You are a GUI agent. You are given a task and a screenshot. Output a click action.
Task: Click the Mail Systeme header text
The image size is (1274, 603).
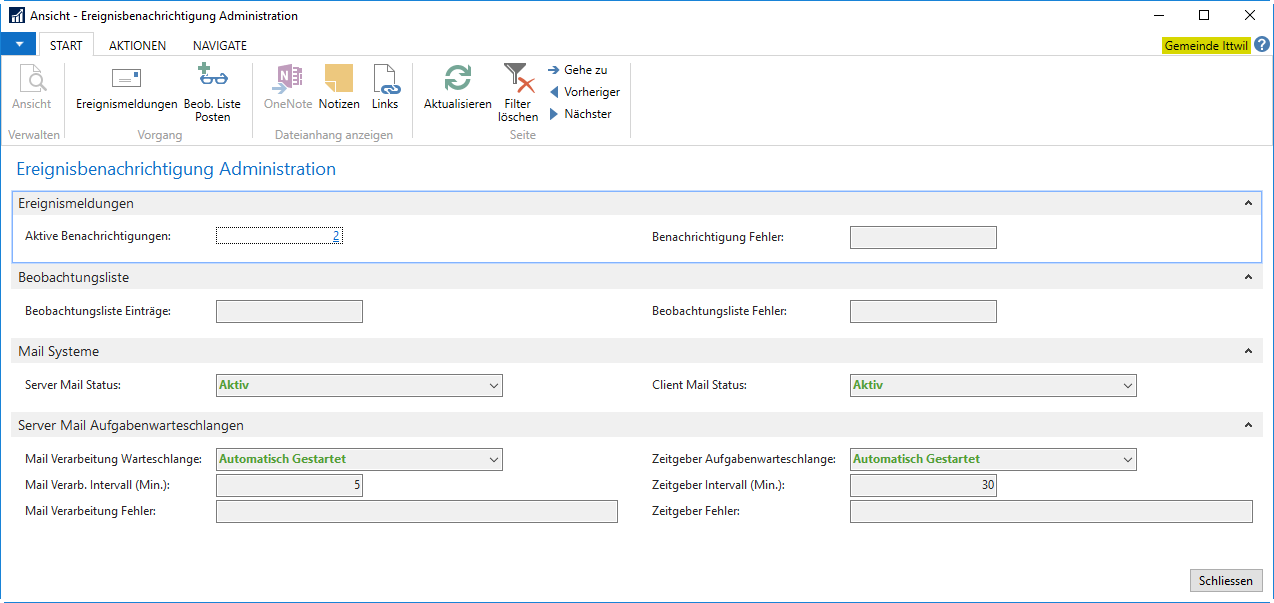coord(59,351)
